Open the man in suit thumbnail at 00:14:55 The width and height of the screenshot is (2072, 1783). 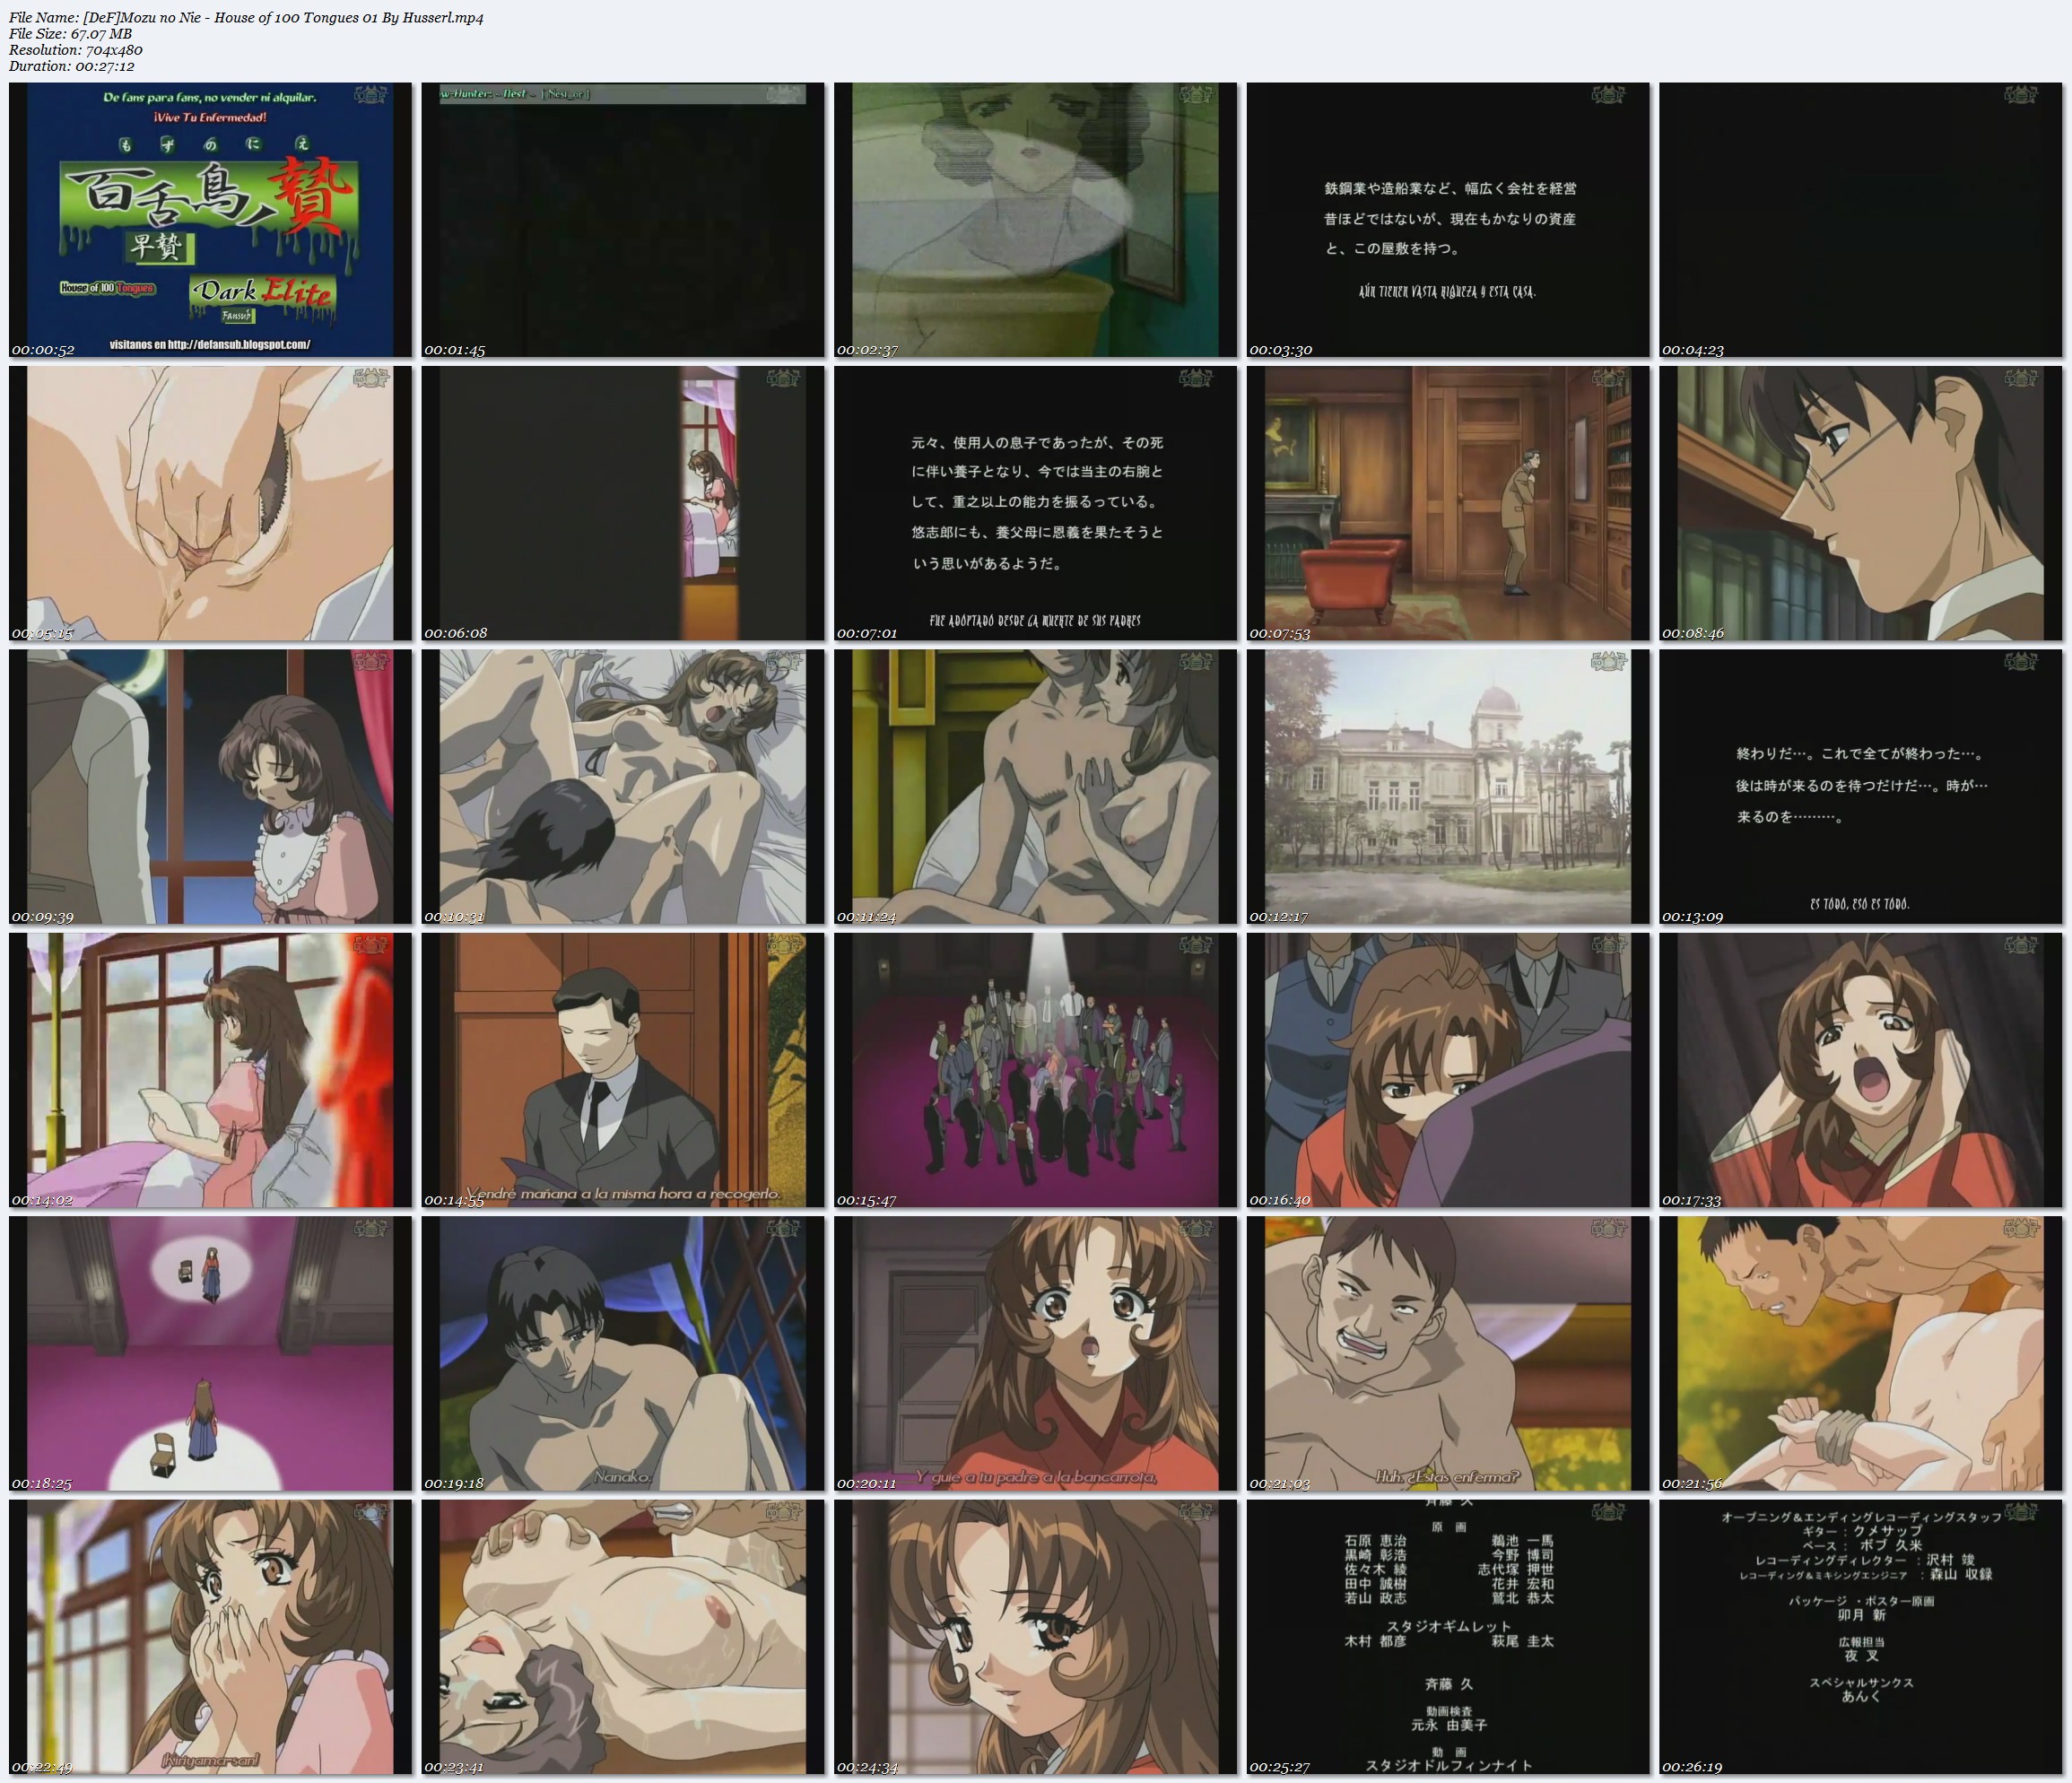tap(623, 1070)
